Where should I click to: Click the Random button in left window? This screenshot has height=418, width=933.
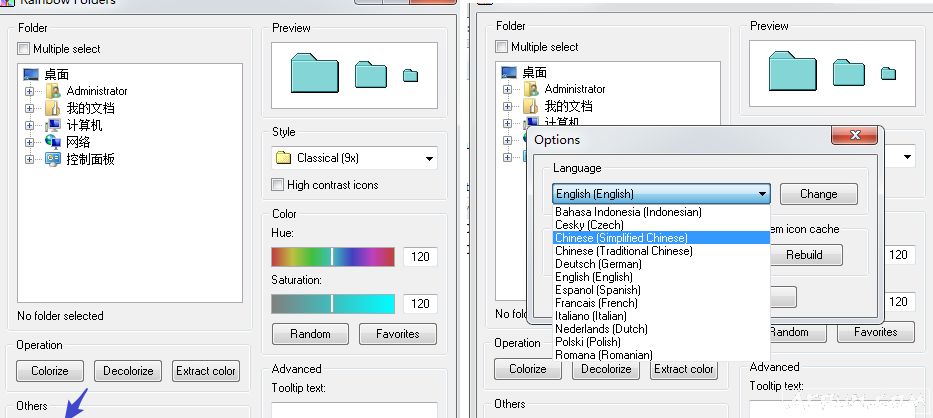point(310,334)
